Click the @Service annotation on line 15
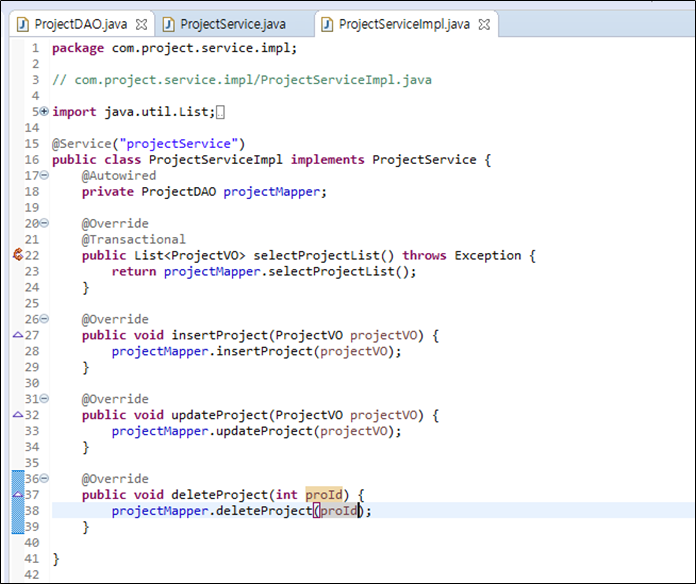696x584 pixels. (148, 144)
